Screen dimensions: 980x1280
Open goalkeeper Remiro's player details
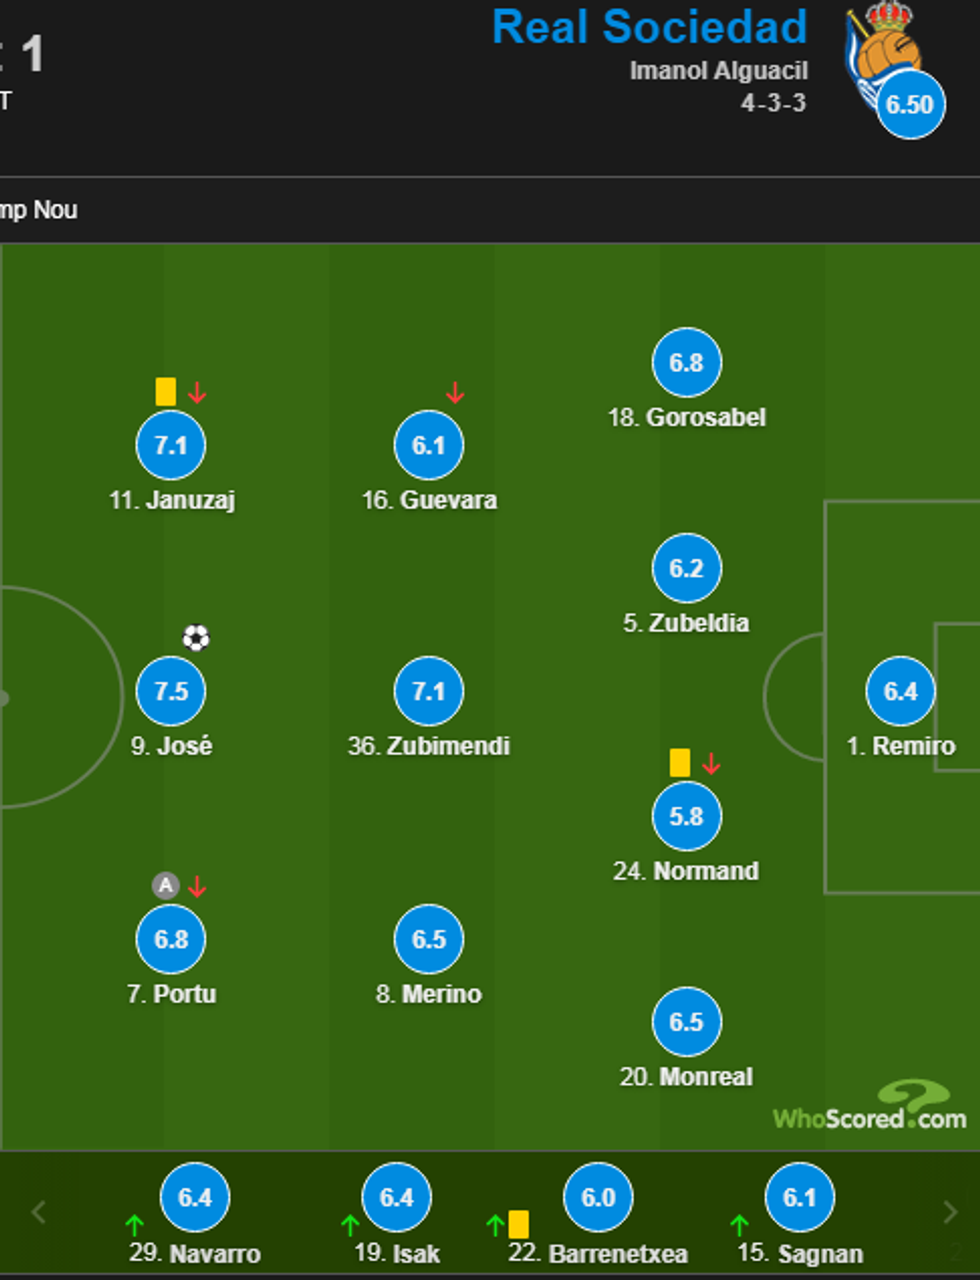click(901, 746)
